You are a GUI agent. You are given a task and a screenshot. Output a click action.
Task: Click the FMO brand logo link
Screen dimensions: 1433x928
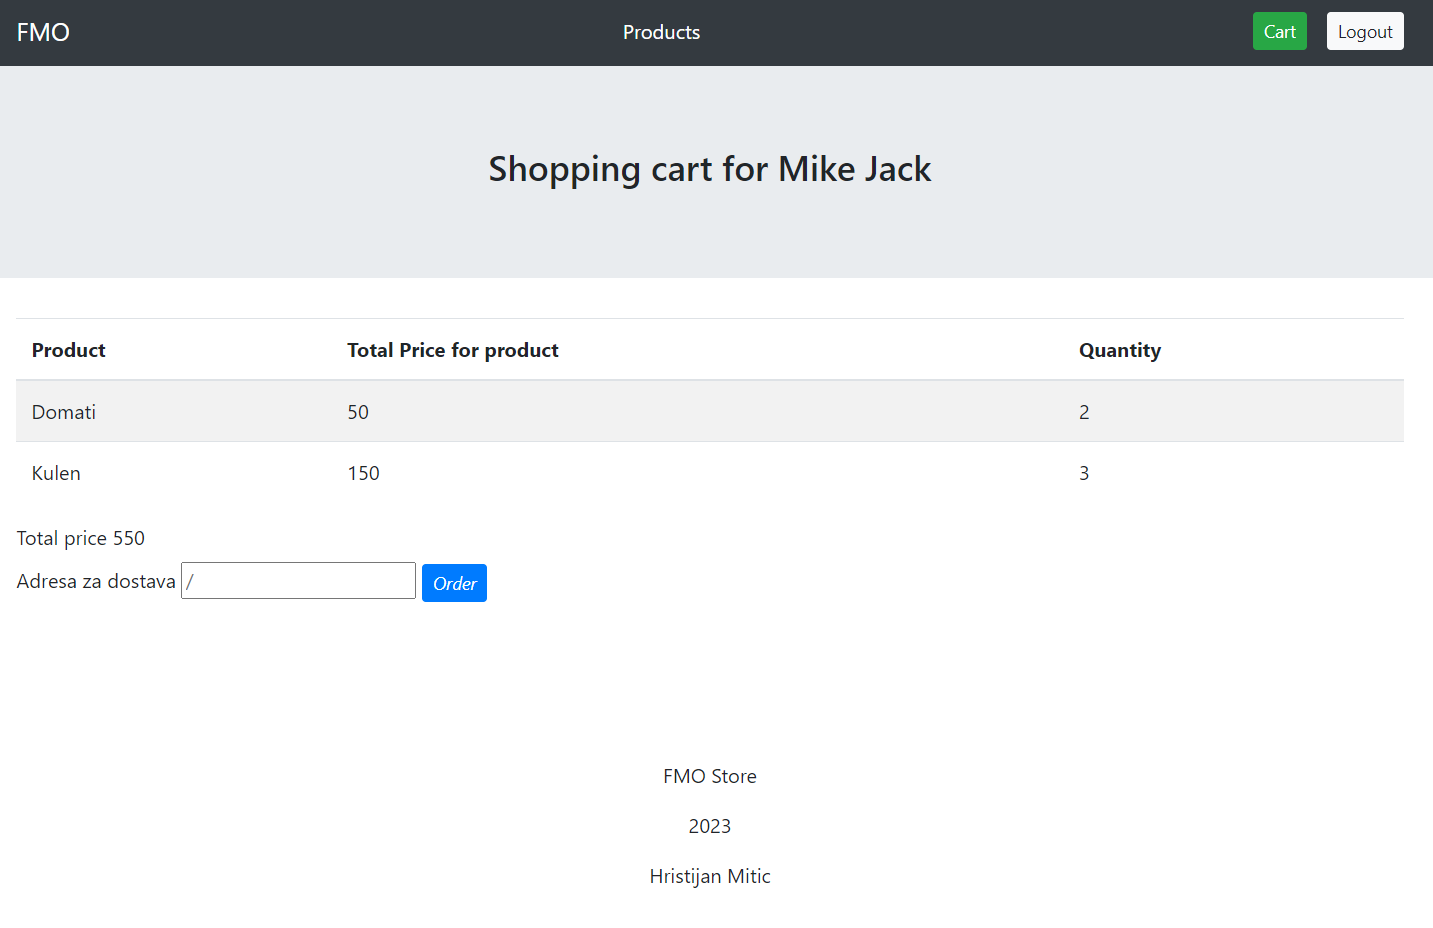[x=43, y=32]
